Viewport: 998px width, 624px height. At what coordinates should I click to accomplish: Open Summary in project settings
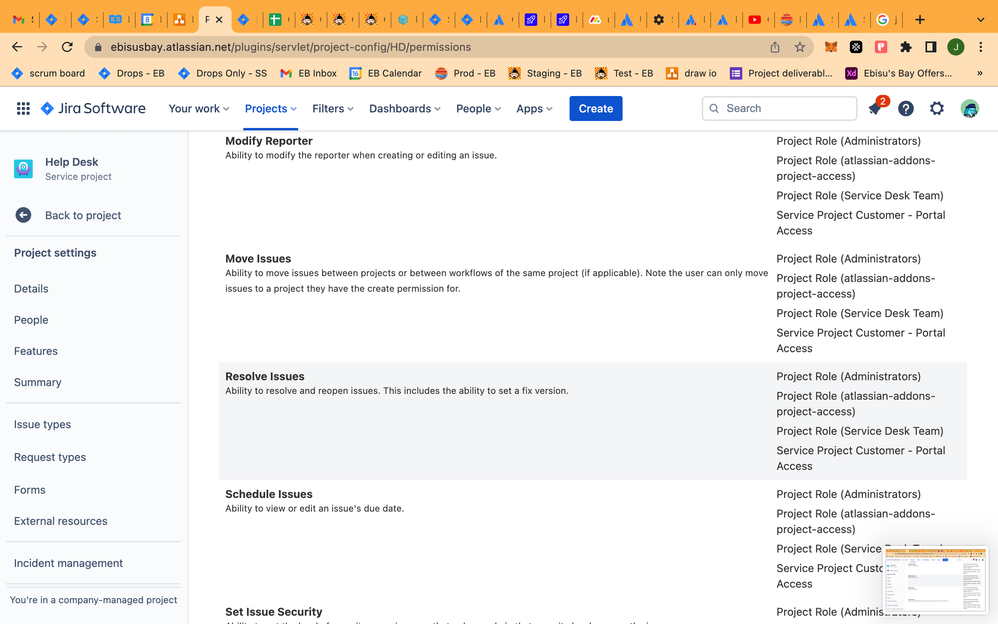tap(38, 382)
